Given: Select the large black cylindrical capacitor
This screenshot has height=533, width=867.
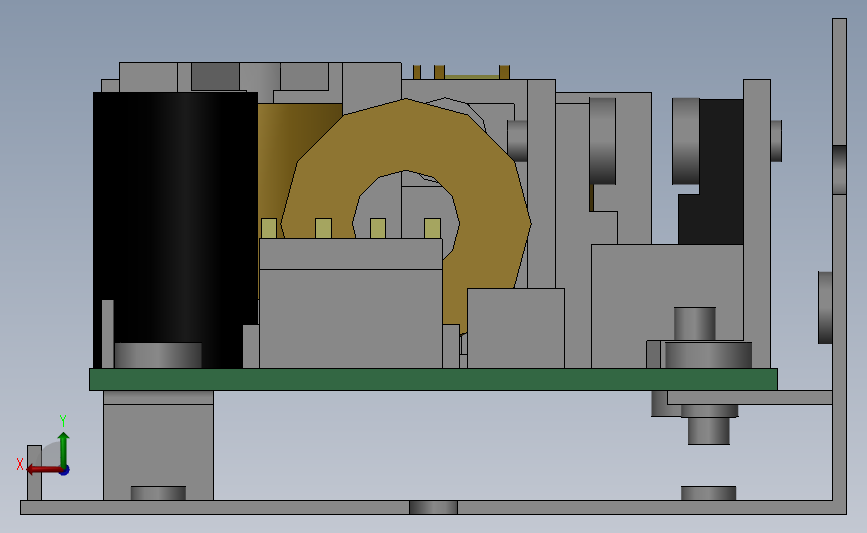Looking at the screenshot, I should [x=175, y=221].
